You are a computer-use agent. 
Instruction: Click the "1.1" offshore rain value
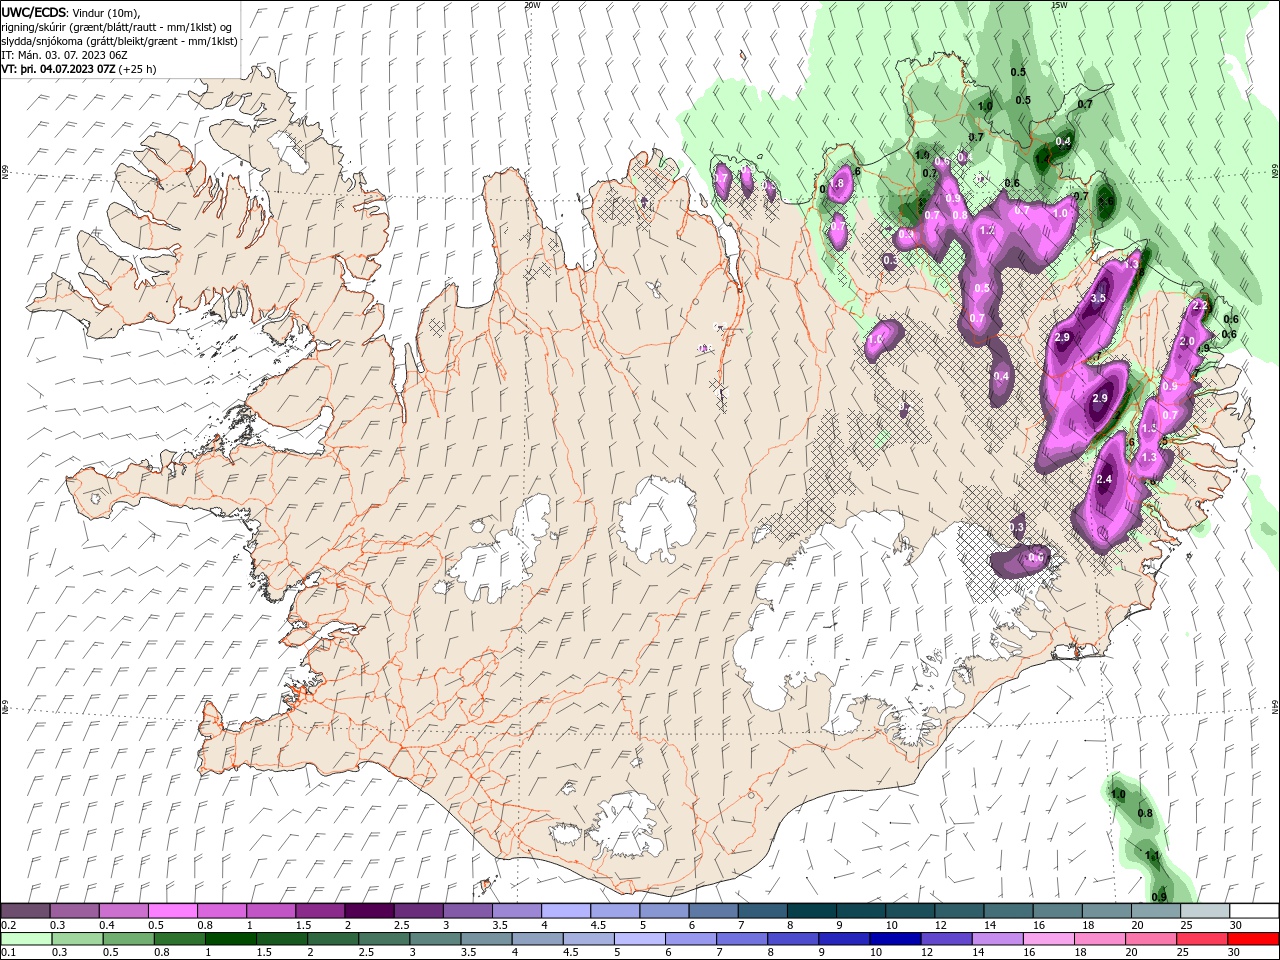pyautogui.click(x=1152, y=856)
